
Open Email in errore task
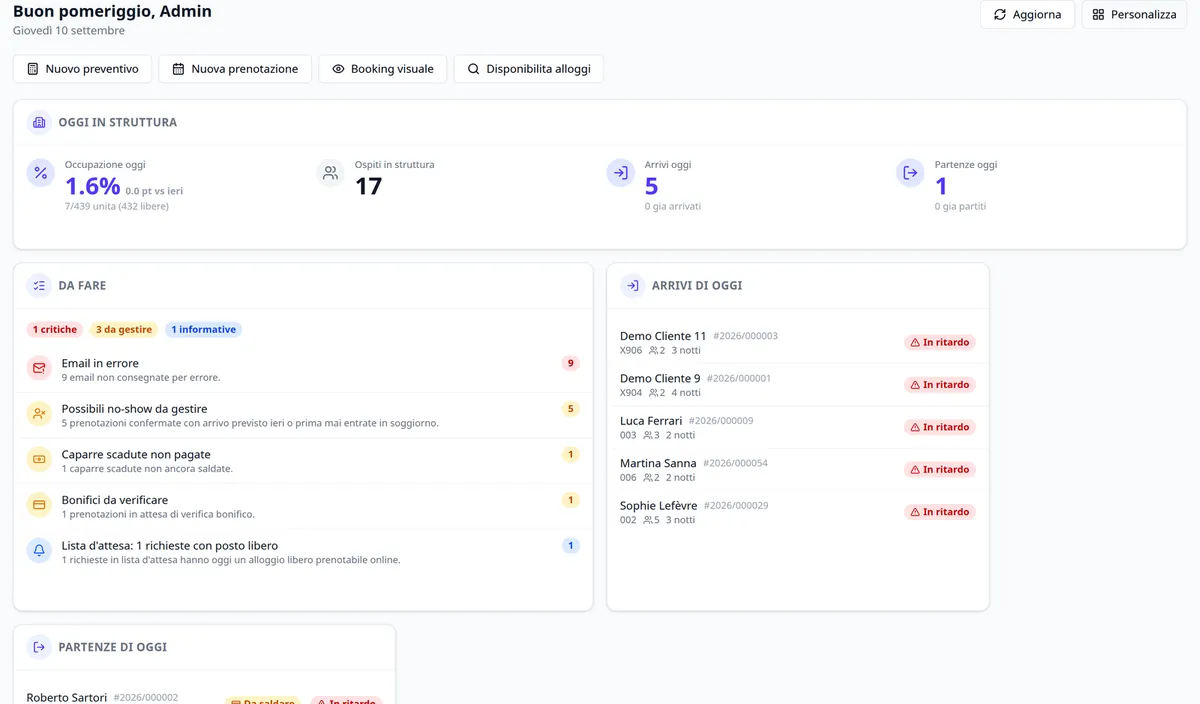(303, 370)
